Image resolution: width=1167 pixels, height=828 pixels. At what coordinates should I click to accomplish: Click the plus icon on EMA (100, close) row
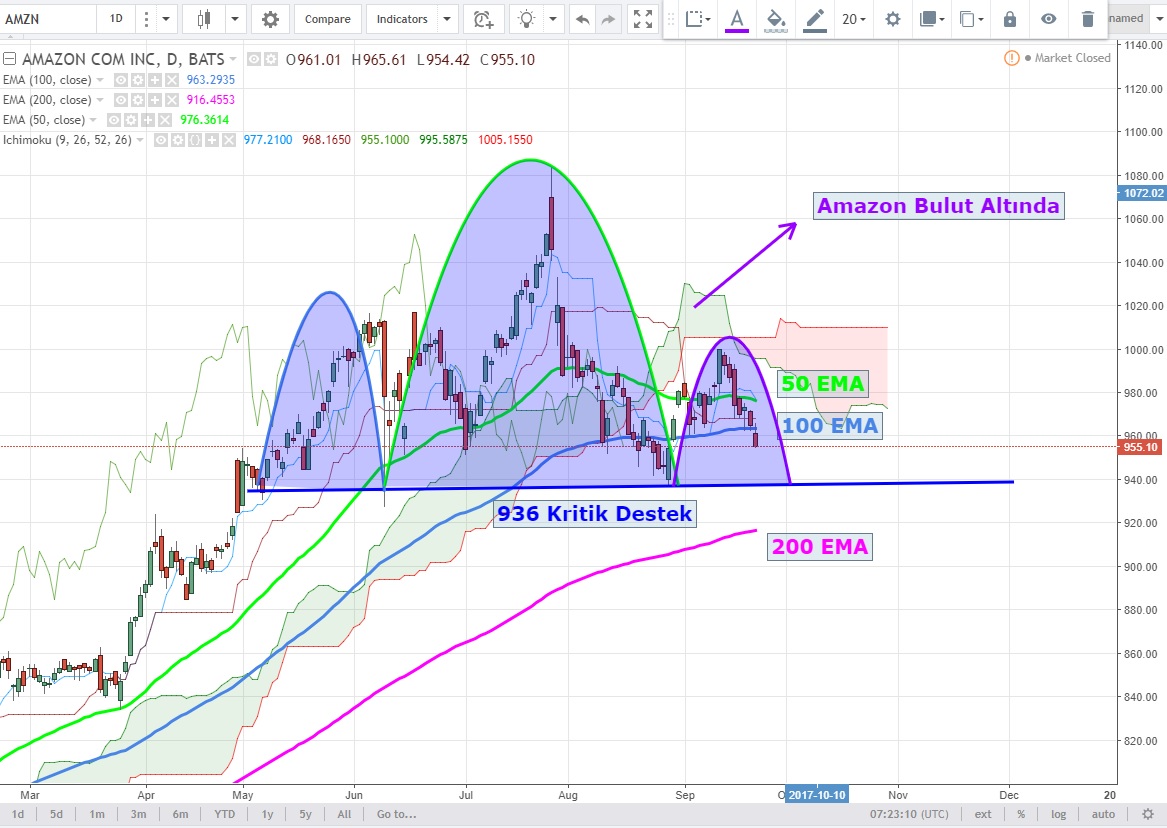(x=155, y=80)
